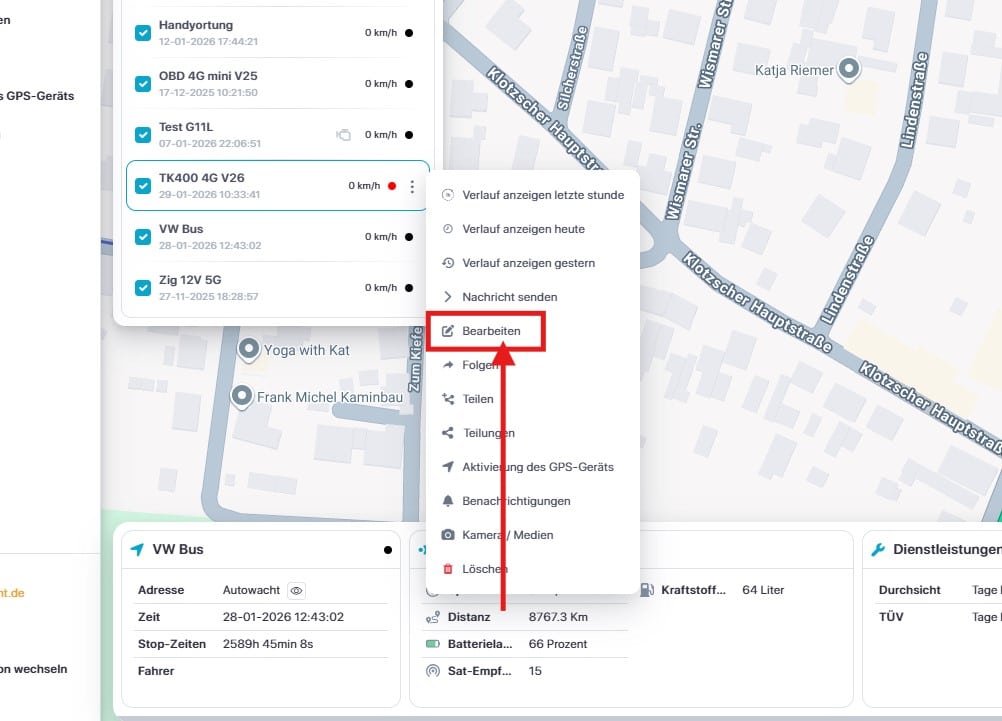Toggle the eye icon next to Autowacht address

[296, 591]
